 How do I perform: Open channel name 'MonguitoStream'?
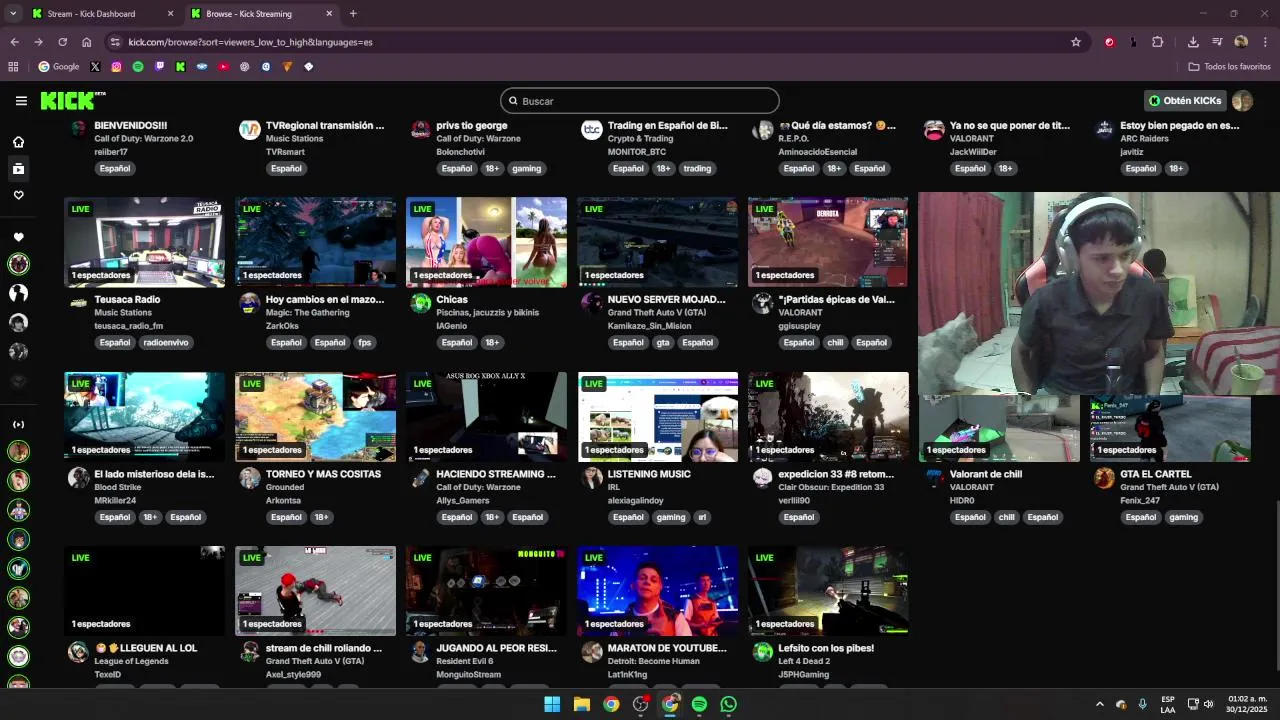coord(468,675)
